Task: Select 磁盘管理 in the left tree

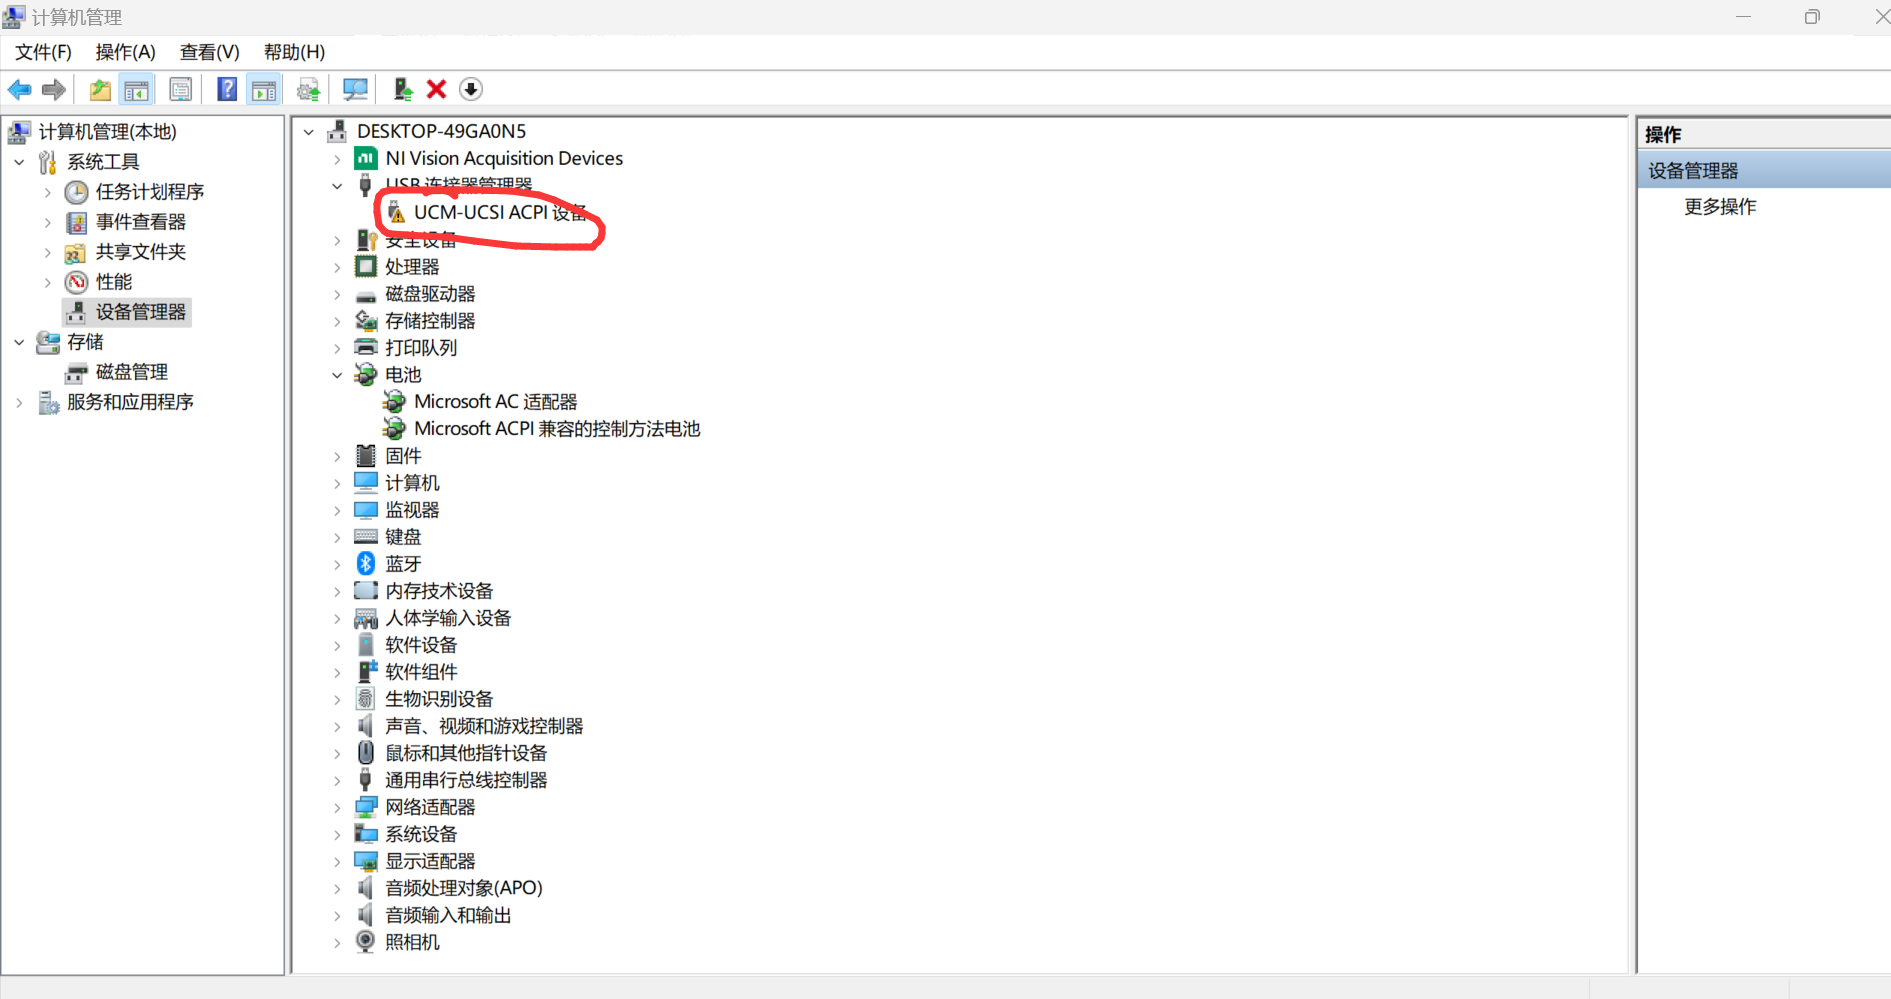Action: coord(131,372)
